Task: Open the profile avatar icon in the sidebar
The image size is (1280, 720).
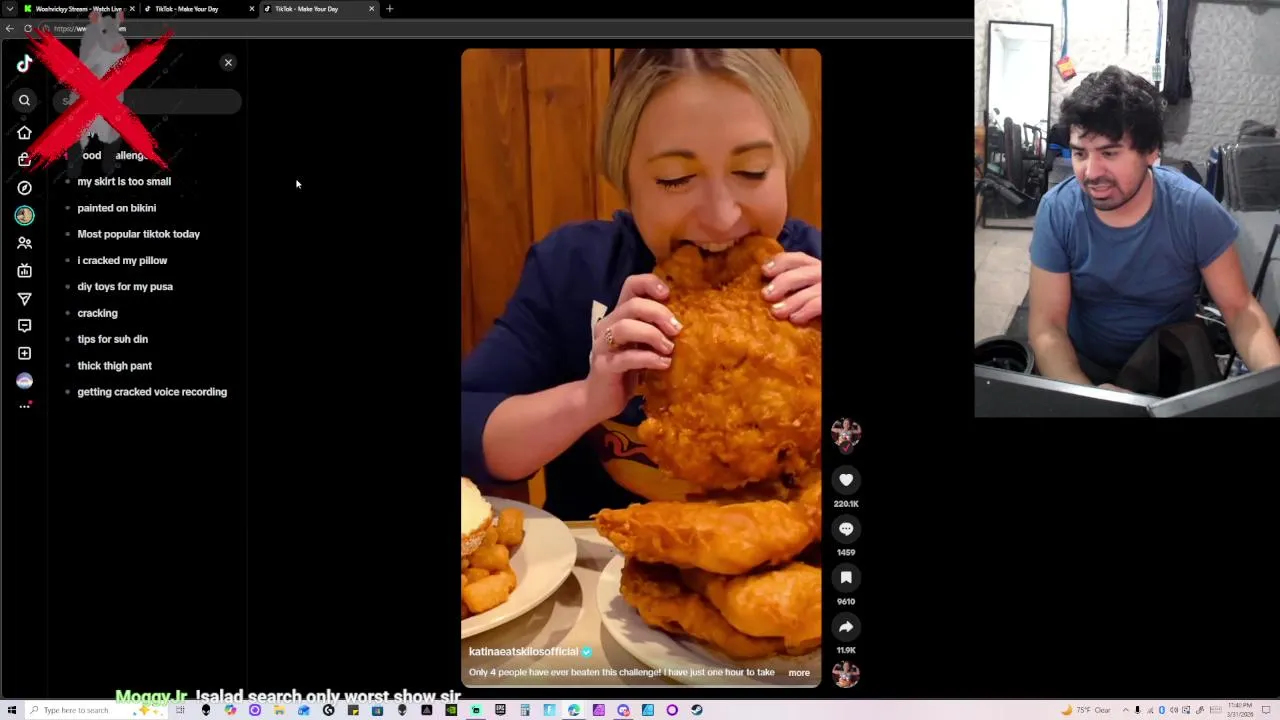Action: 24,381
